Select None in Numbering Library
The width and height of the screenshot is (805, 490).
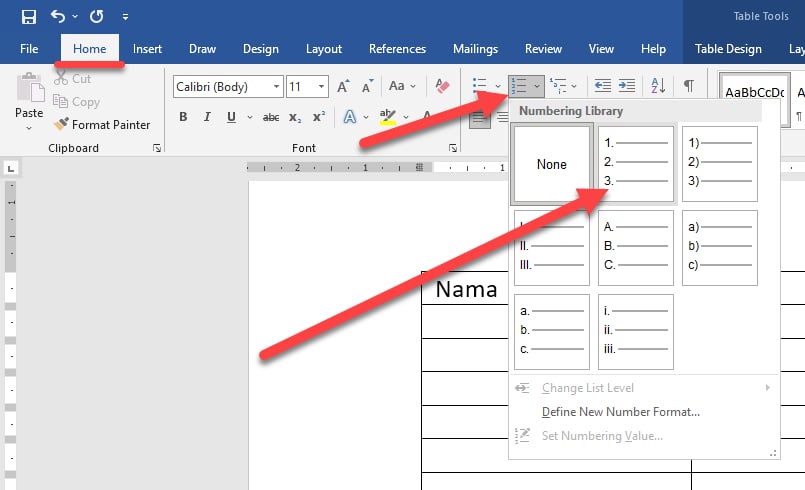pos(551,164)
